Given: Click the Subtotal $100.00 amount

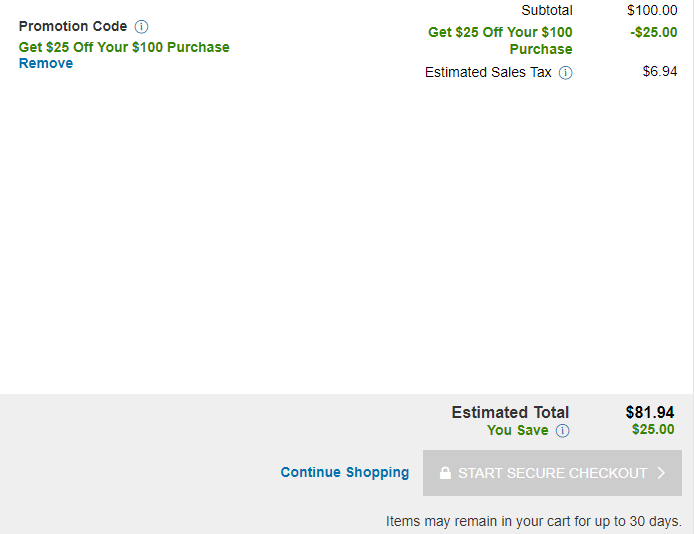Looking at the screenshot, I should point(652,10).
